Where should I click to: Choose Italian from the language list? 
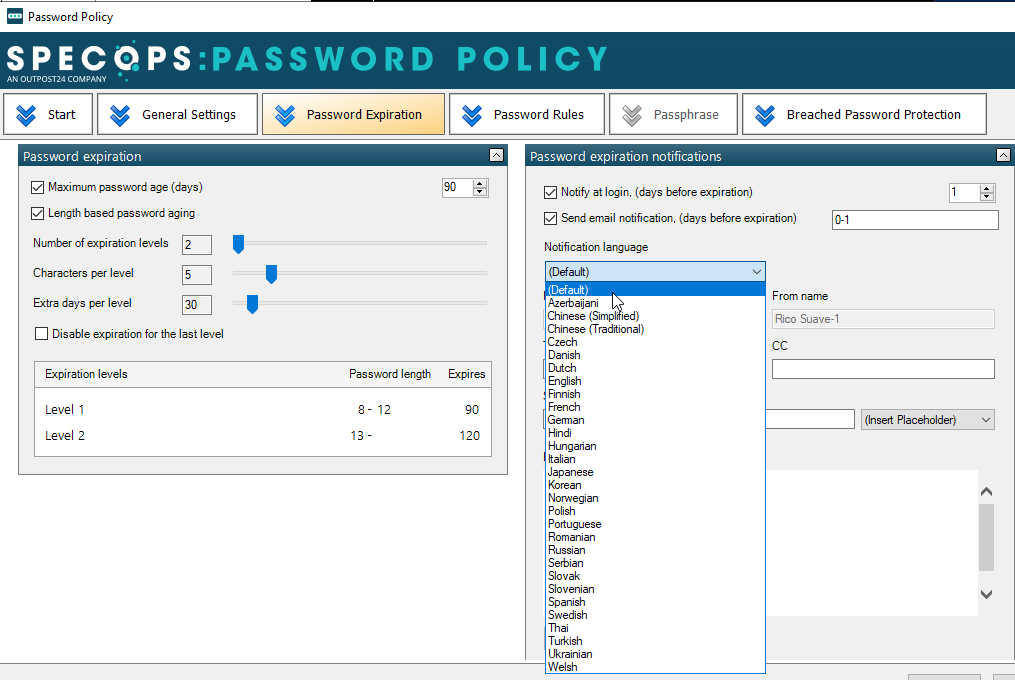655,459
